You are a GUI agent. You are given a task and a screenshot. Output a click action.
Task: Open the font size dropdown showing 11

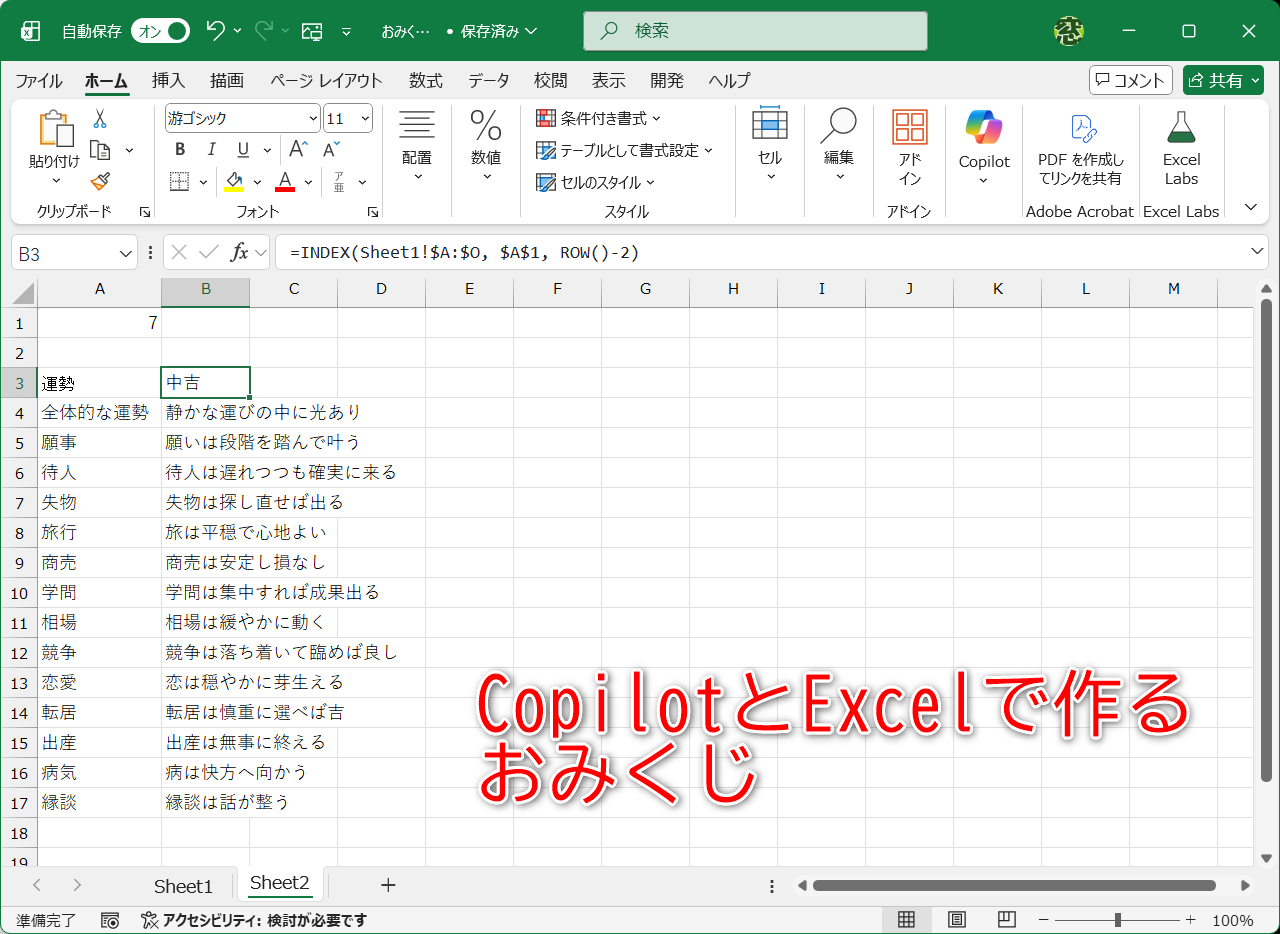[x=363, y=119]
